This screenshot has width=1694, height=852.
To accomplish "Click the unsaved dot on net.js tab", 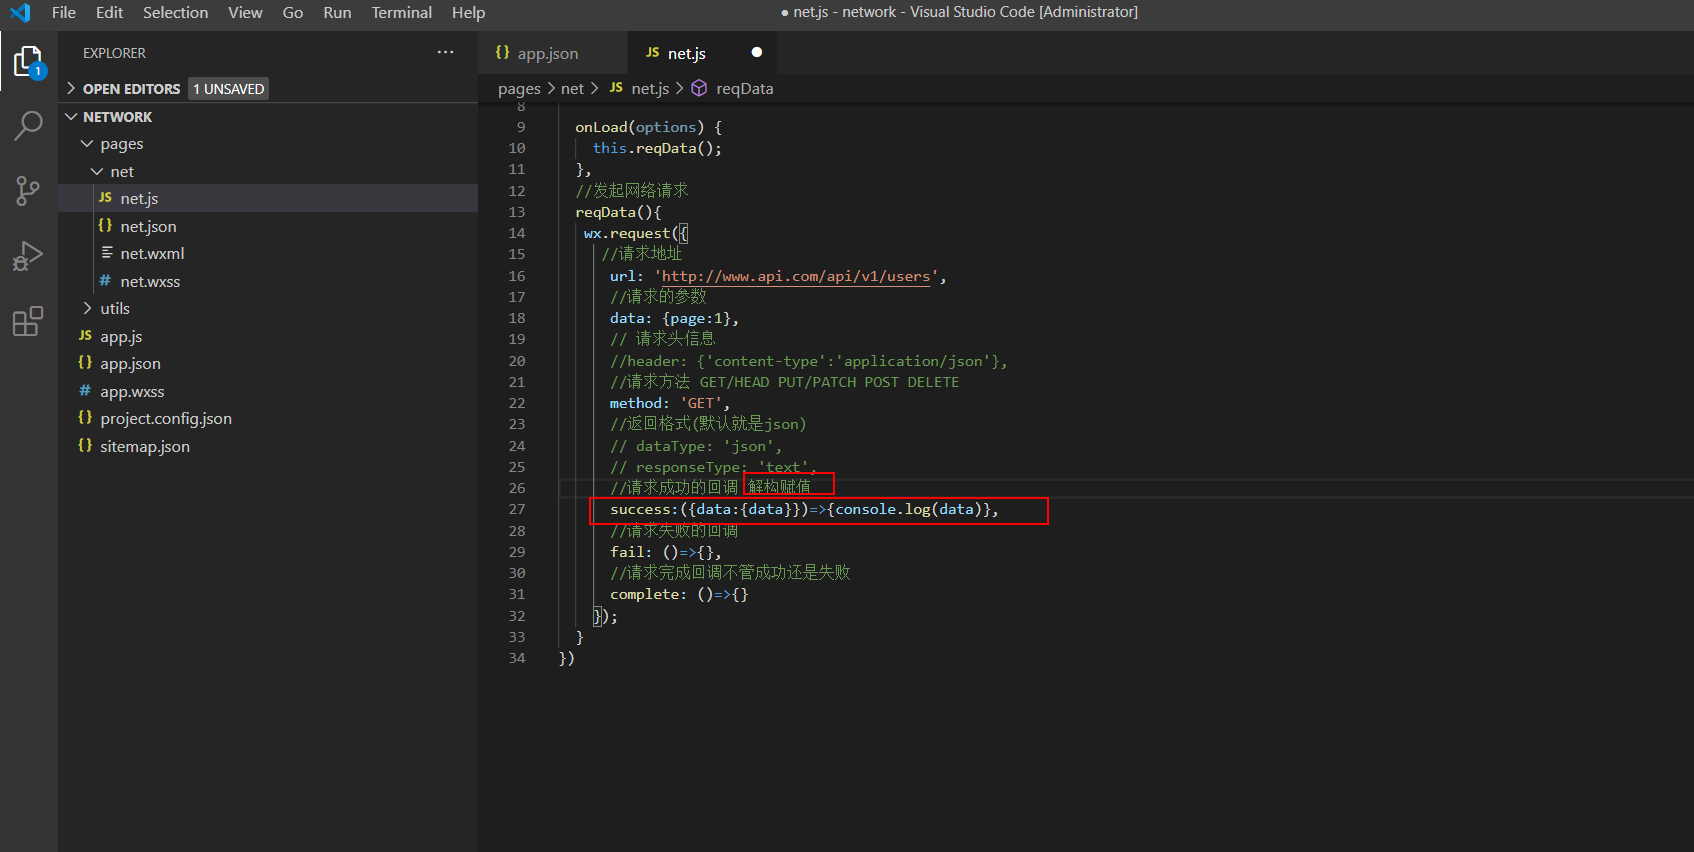I will tap(756, 52).
